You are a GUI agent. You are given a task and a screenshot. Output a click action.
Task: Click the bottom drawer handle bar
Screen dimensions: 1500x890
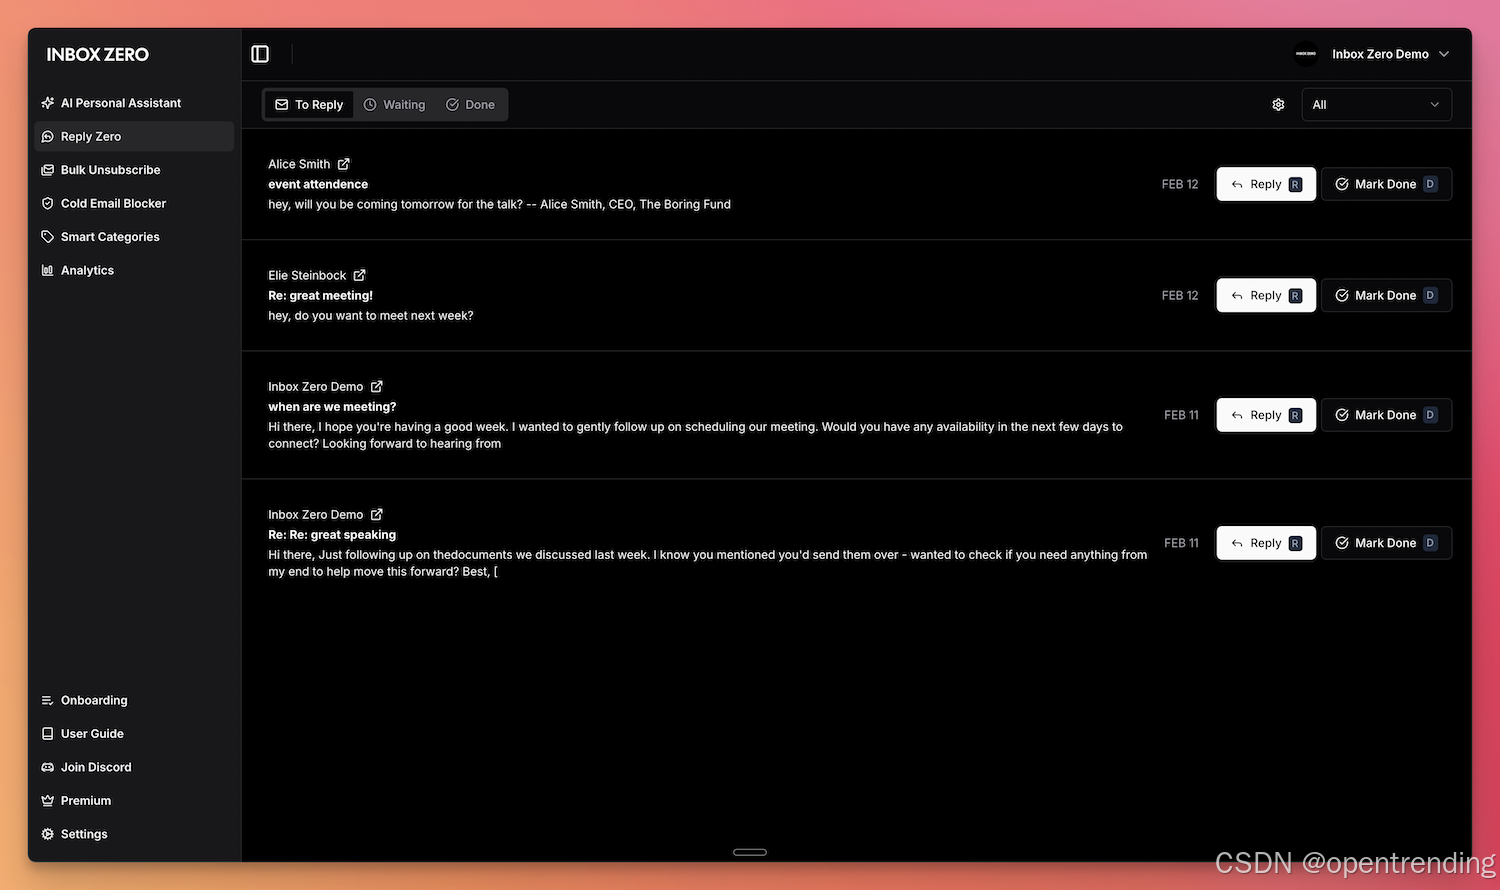coord(750,852)
